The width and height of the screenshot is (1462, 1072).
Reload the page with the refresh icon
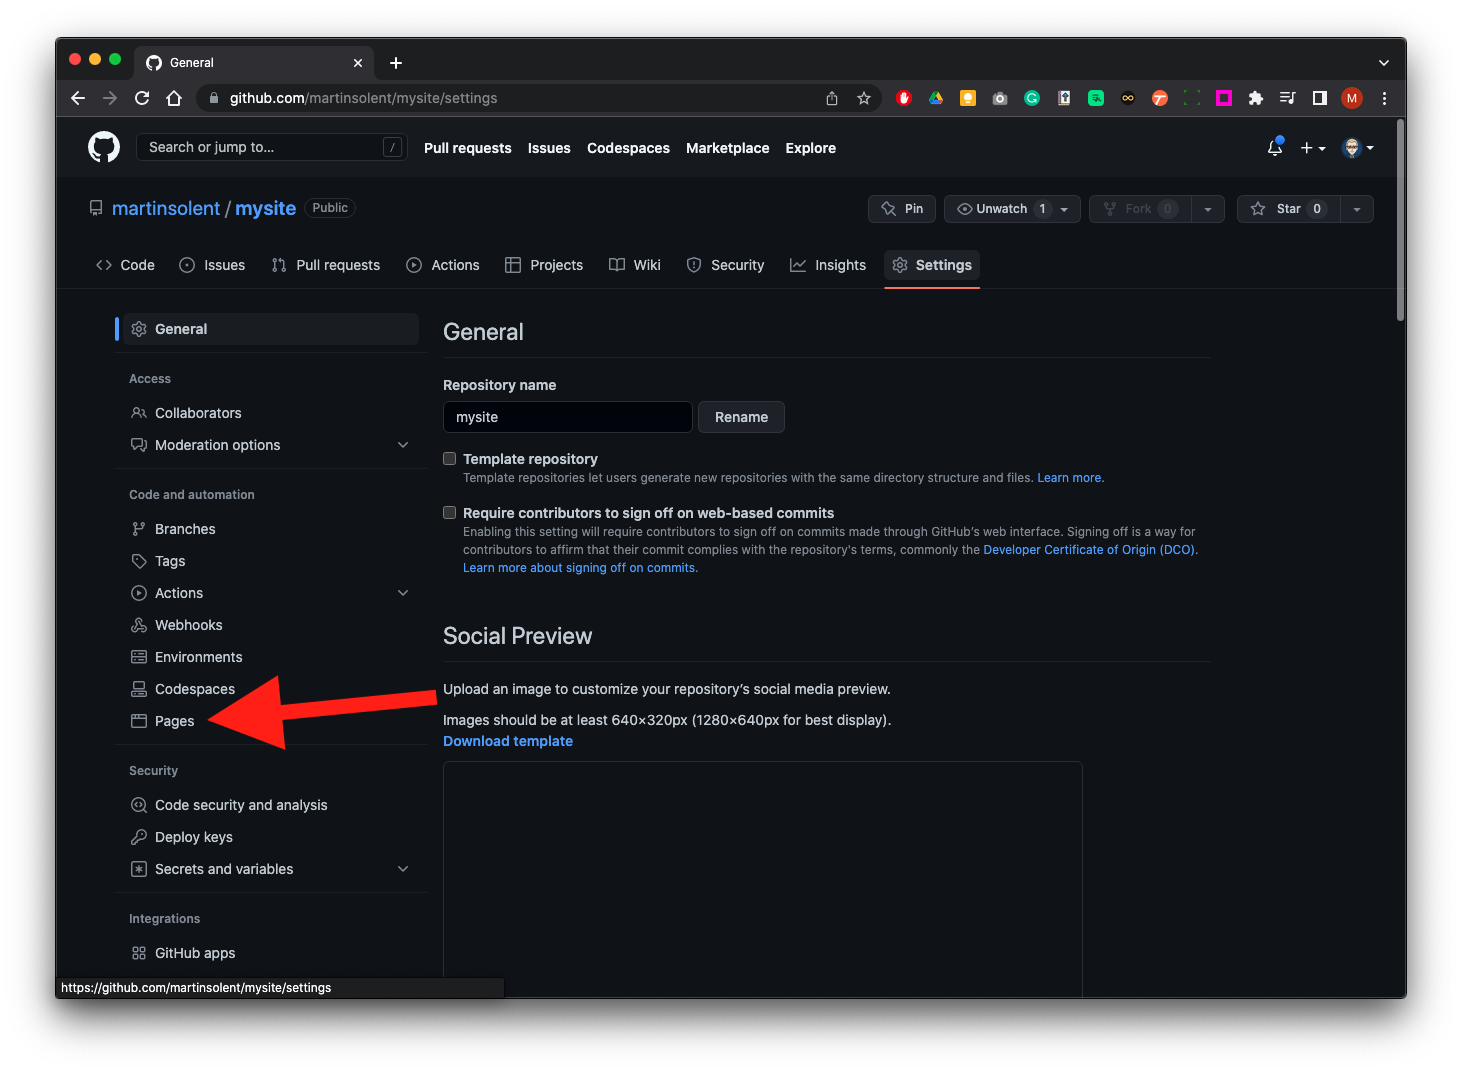(x=142, y=98)
